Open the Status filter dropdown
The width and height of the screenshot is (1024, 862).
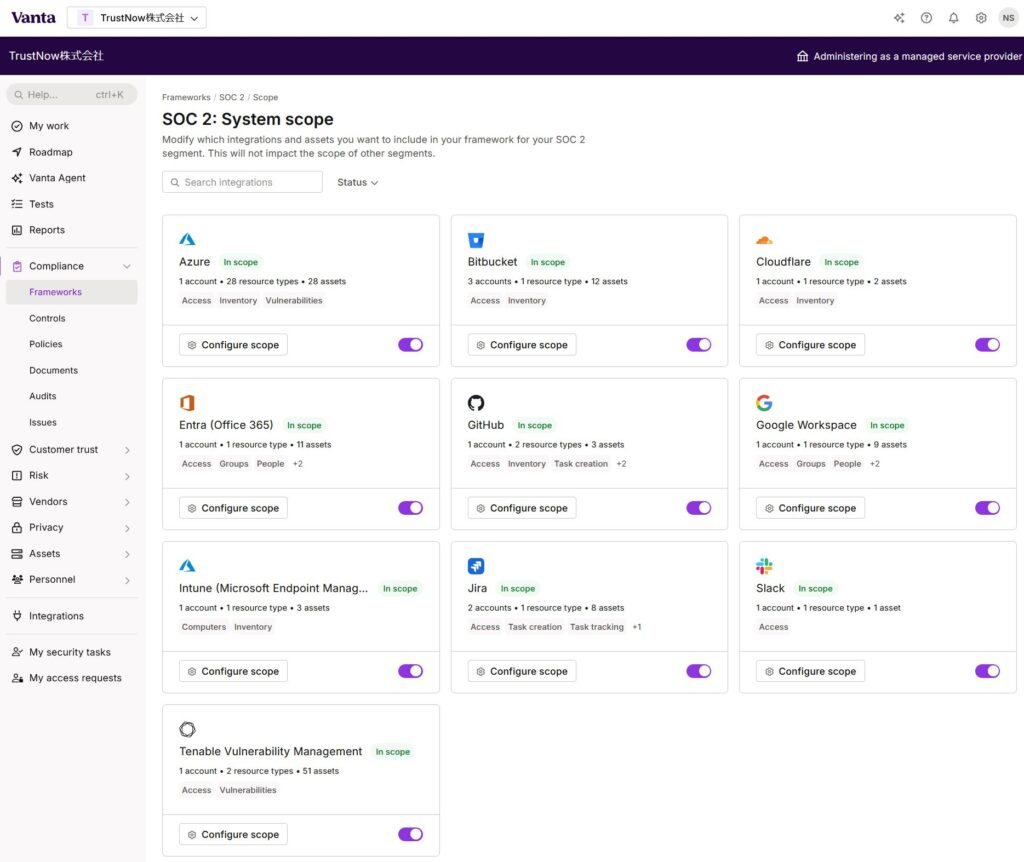[x=357, y=183]
